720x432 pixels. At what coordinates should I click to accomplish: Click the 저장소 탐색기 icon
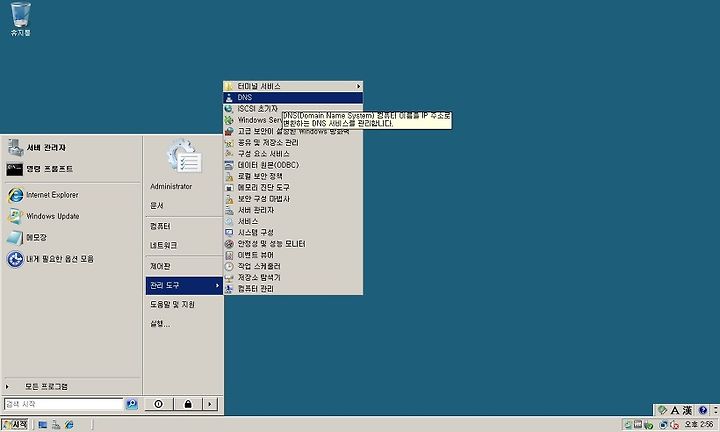(x=229, y=277)
